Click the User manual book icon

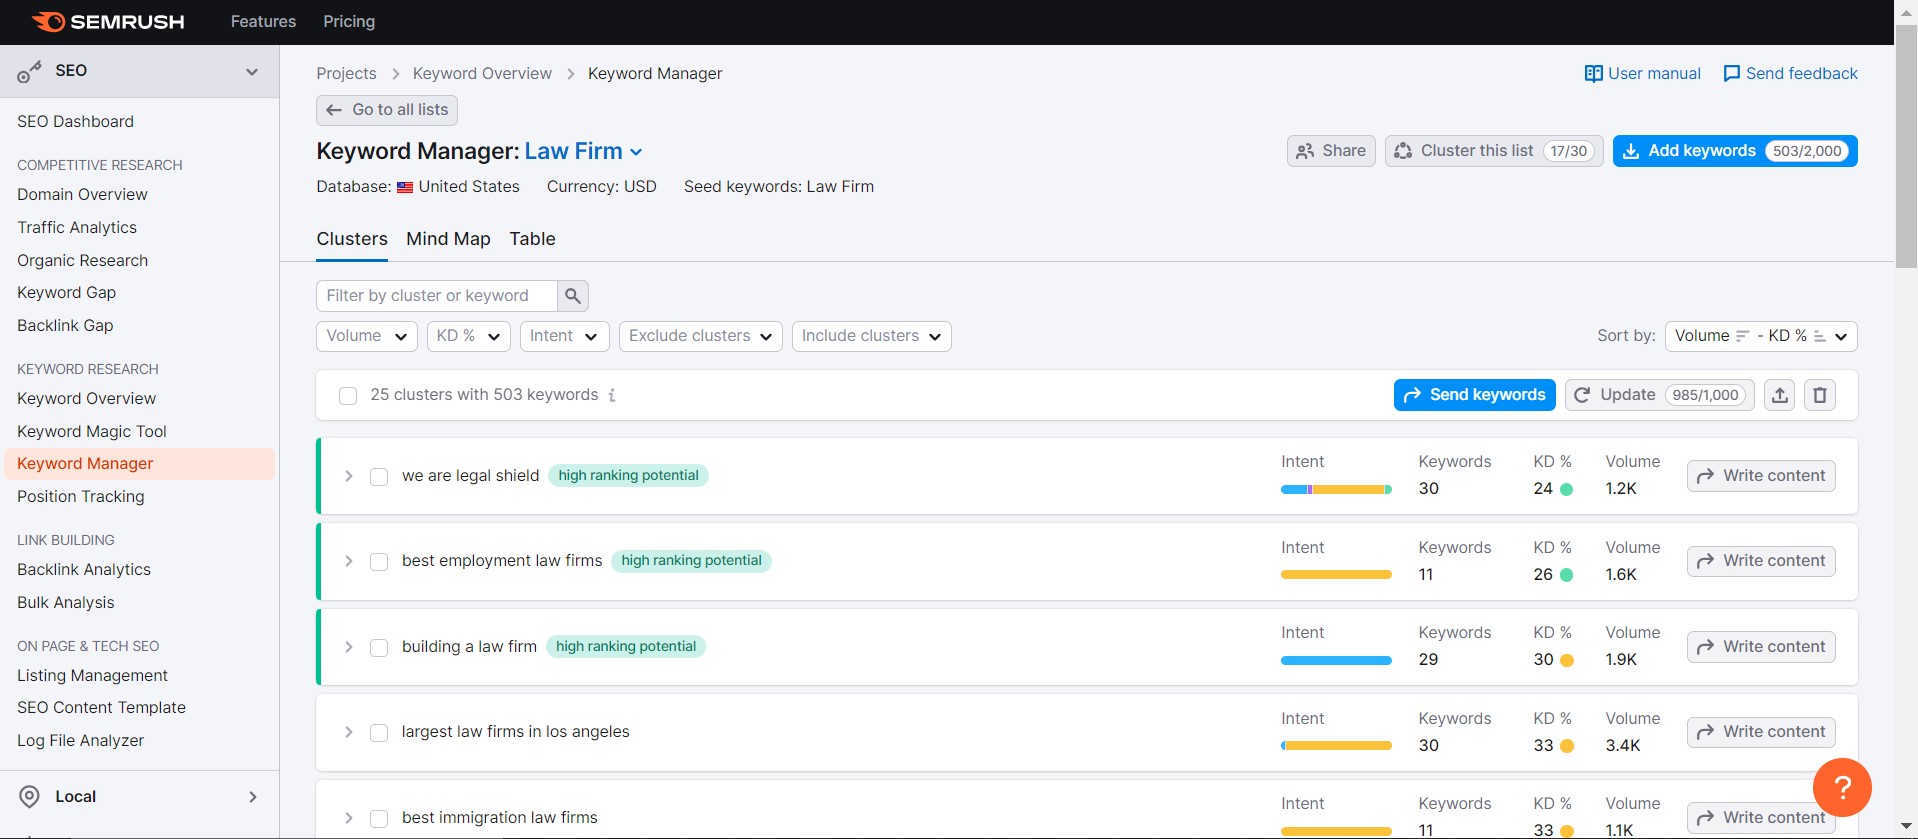coord(1593,74)
